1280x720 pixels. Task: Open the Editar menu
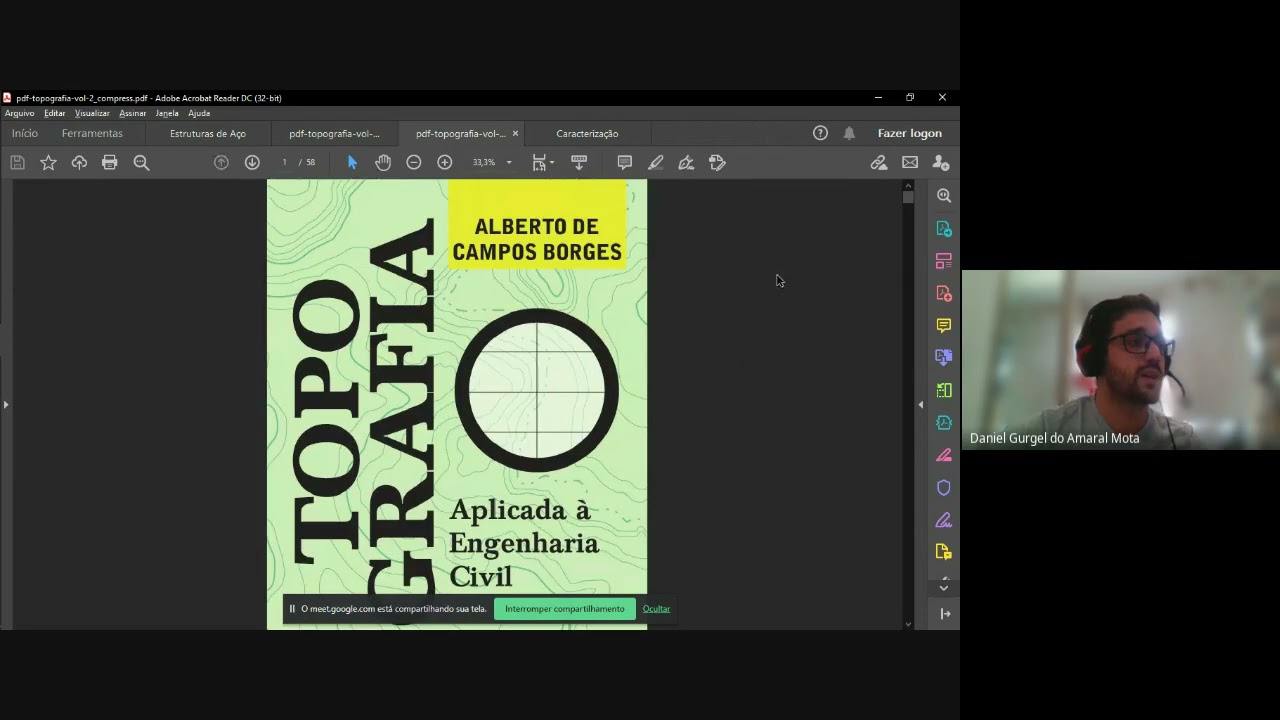pos(54,113)
